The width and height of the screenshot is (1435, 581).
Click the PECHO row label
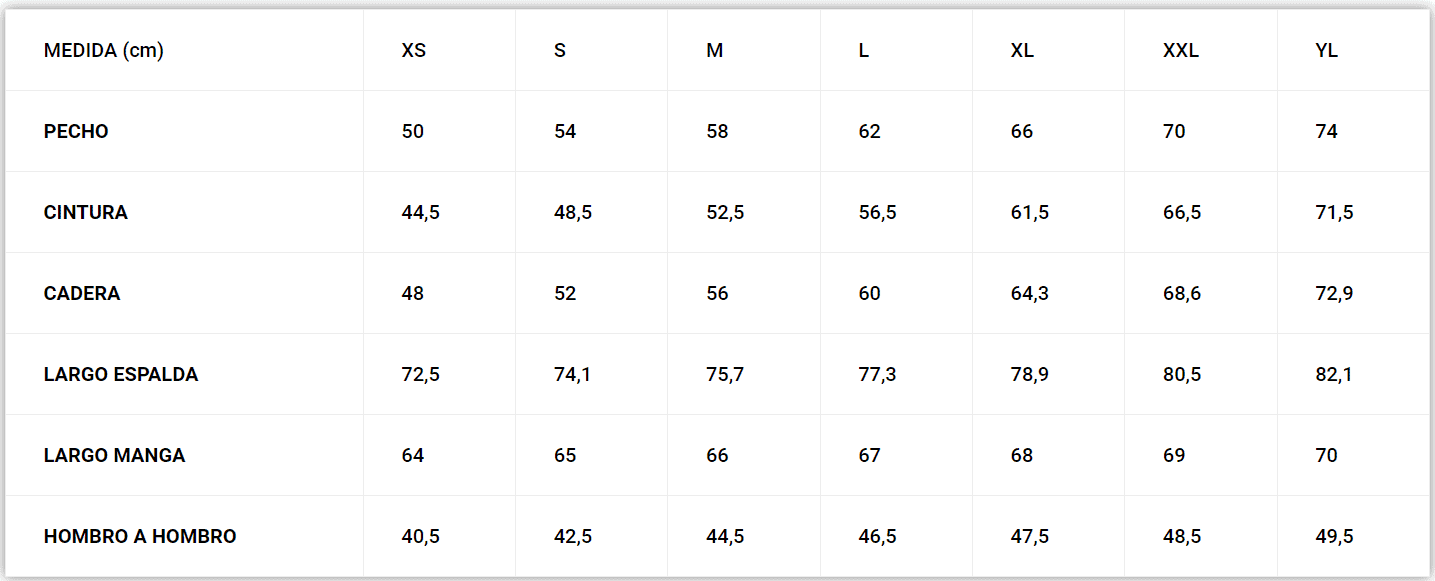76,132
